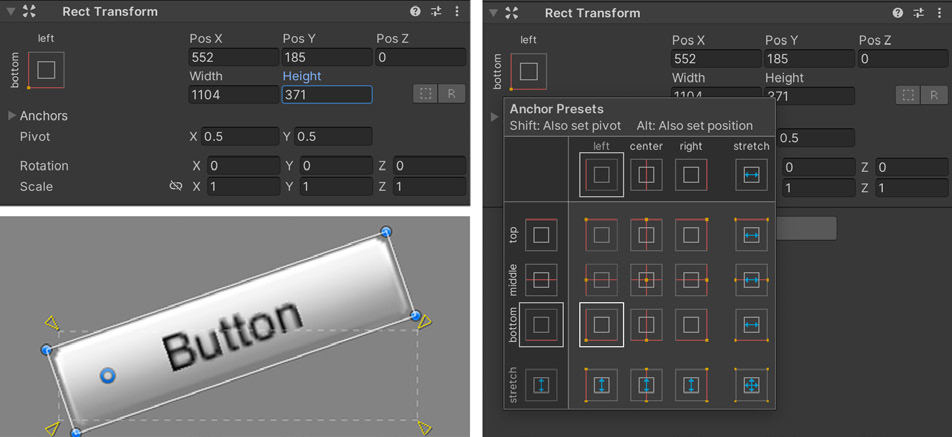Select the vertical-stretch center anchor preset

pyautogui.click(x=646, y=385)
